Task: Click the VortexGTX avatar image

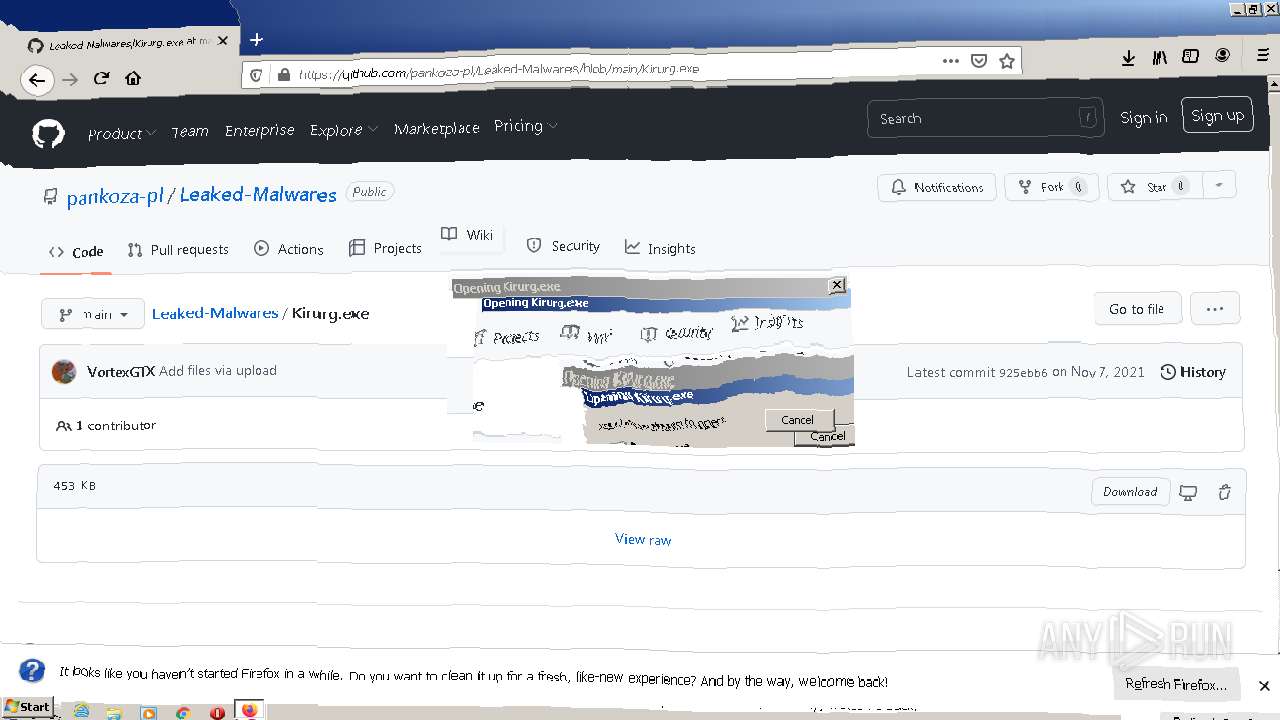Action: pos(64,372)
